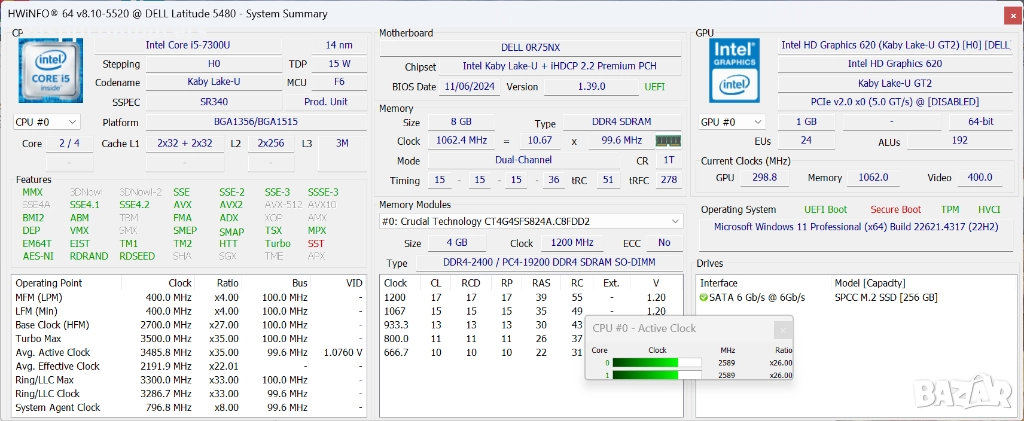The width and height of the screenshot is (1024, 421).
Task: Click the Turbo feature flag
Action: click(x=277, y=243)
